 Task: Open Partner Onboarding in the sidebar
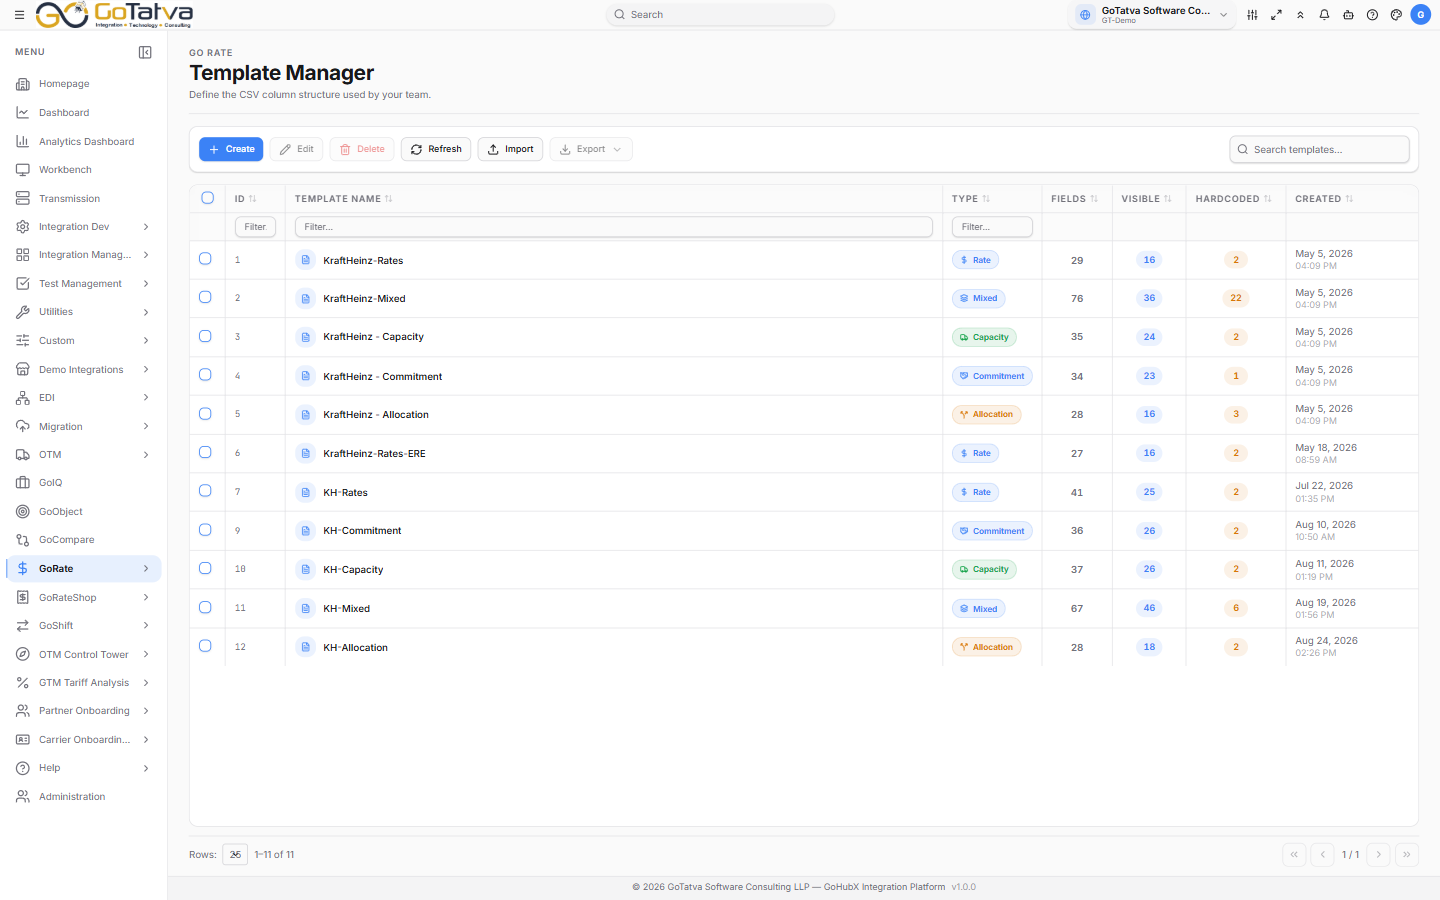pyautogui.click(x=84, y=711)
